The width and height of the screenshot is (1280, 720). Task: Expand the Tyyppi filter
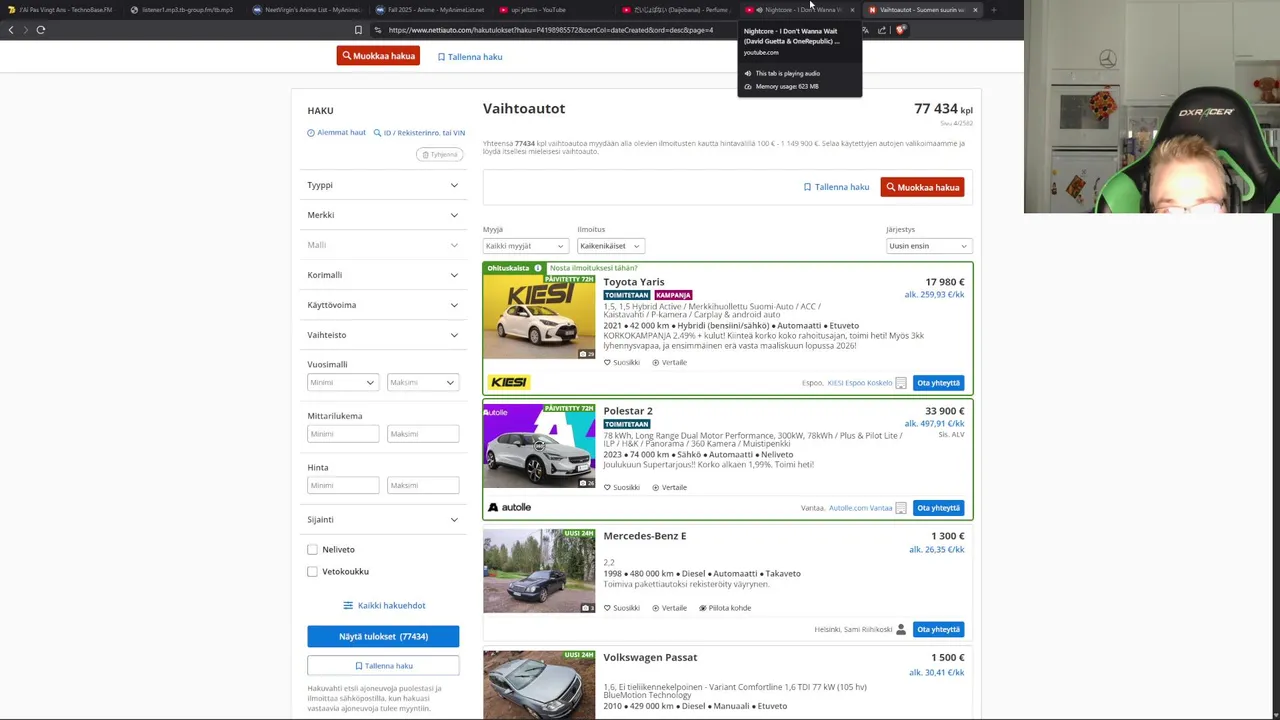click(383, 185)
